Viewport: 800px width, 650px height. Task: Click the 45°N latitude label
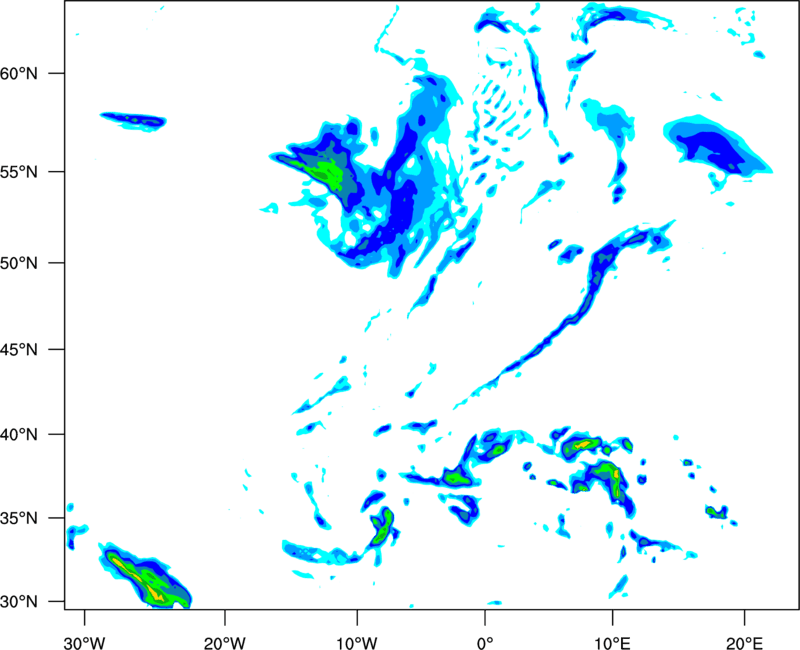coord(19,349)
